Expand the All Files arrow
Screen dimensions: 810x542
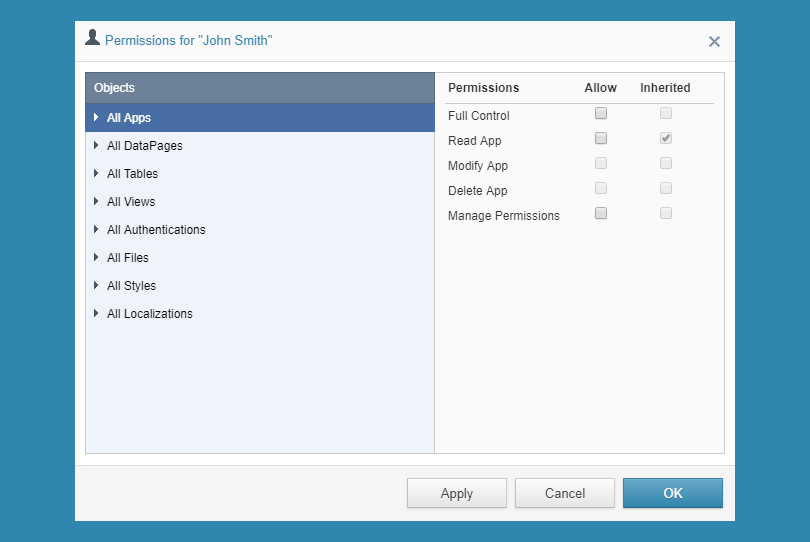coord(96,257)
